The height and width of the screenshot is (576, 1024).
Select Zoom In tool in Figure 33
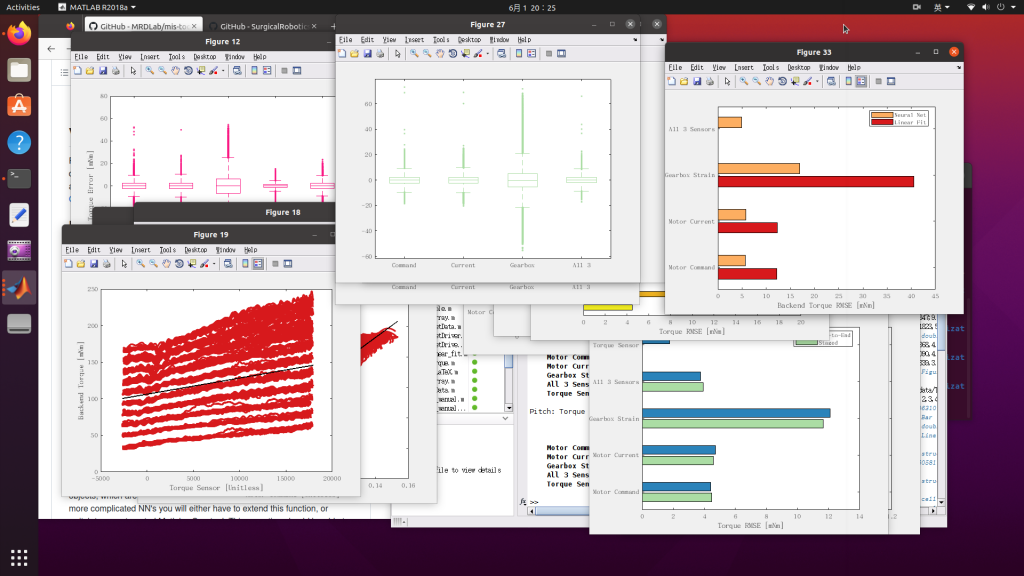click(x=744, y=82)
